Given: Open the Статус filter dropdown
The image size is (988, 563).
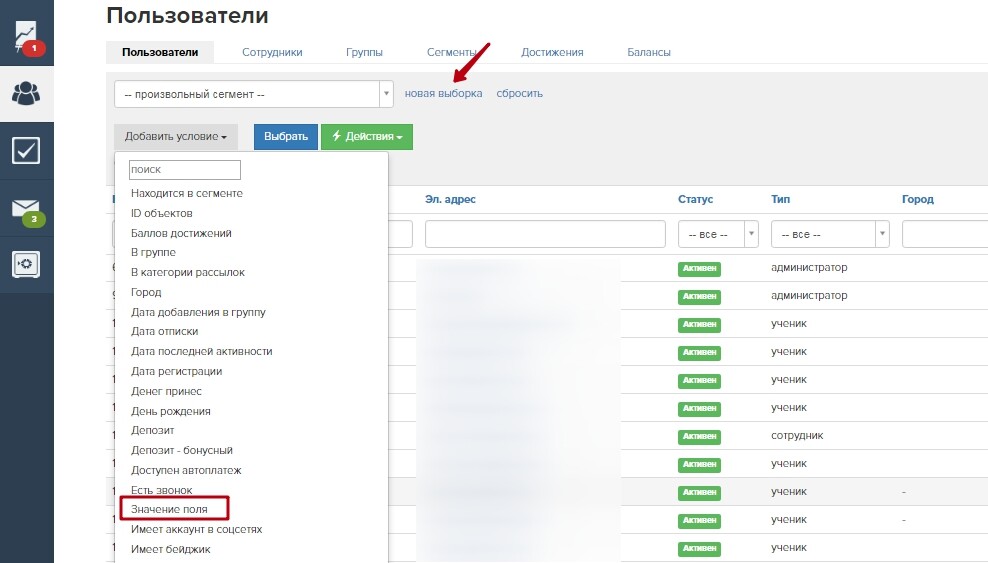Looking at the screenshot, I should click(x=718, y=234).
